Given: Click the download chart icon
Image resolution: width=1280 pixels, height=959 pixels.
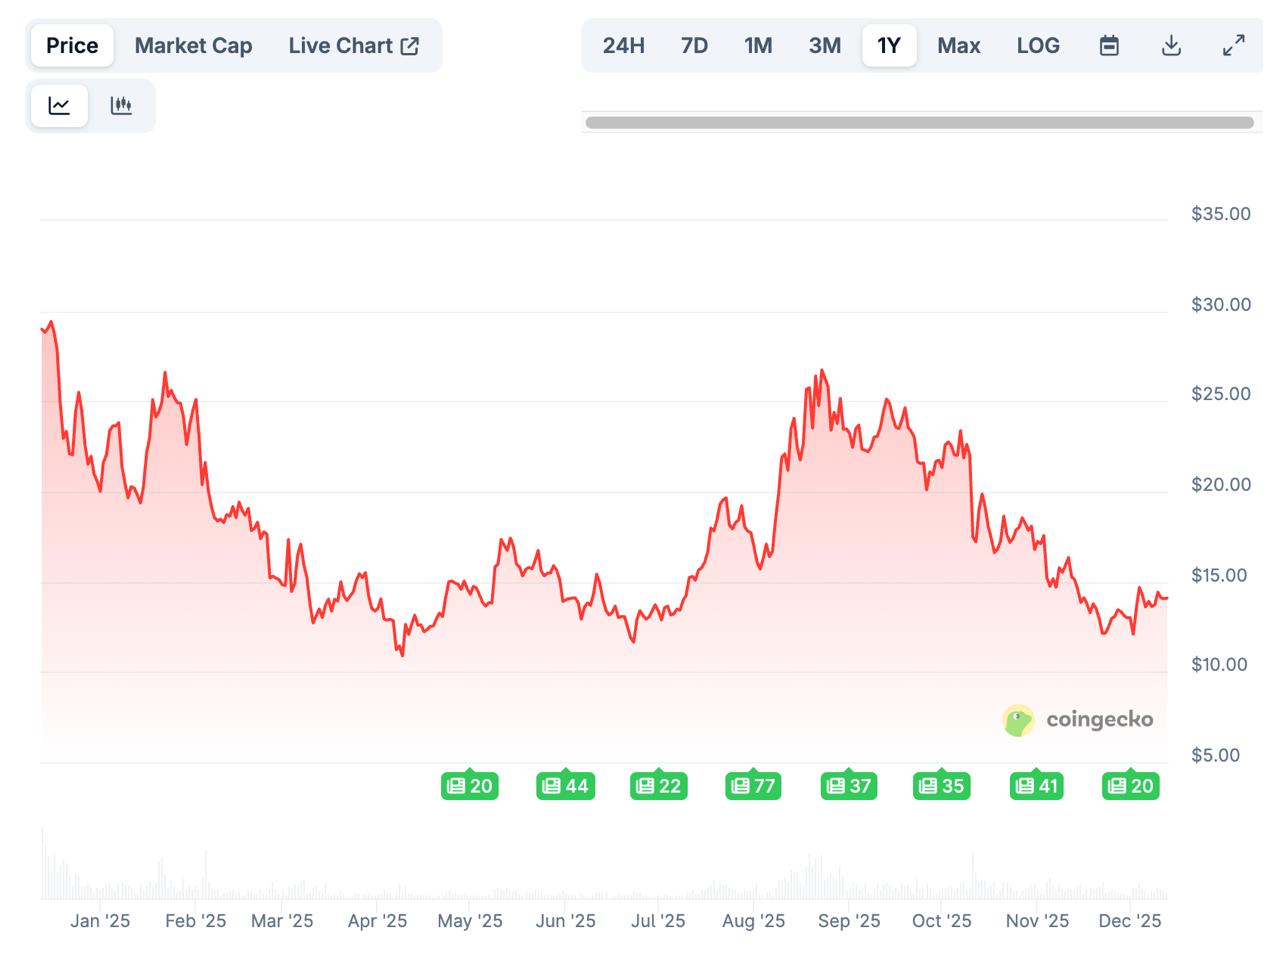Looking at the screenshot, I should pos(1171,45).
